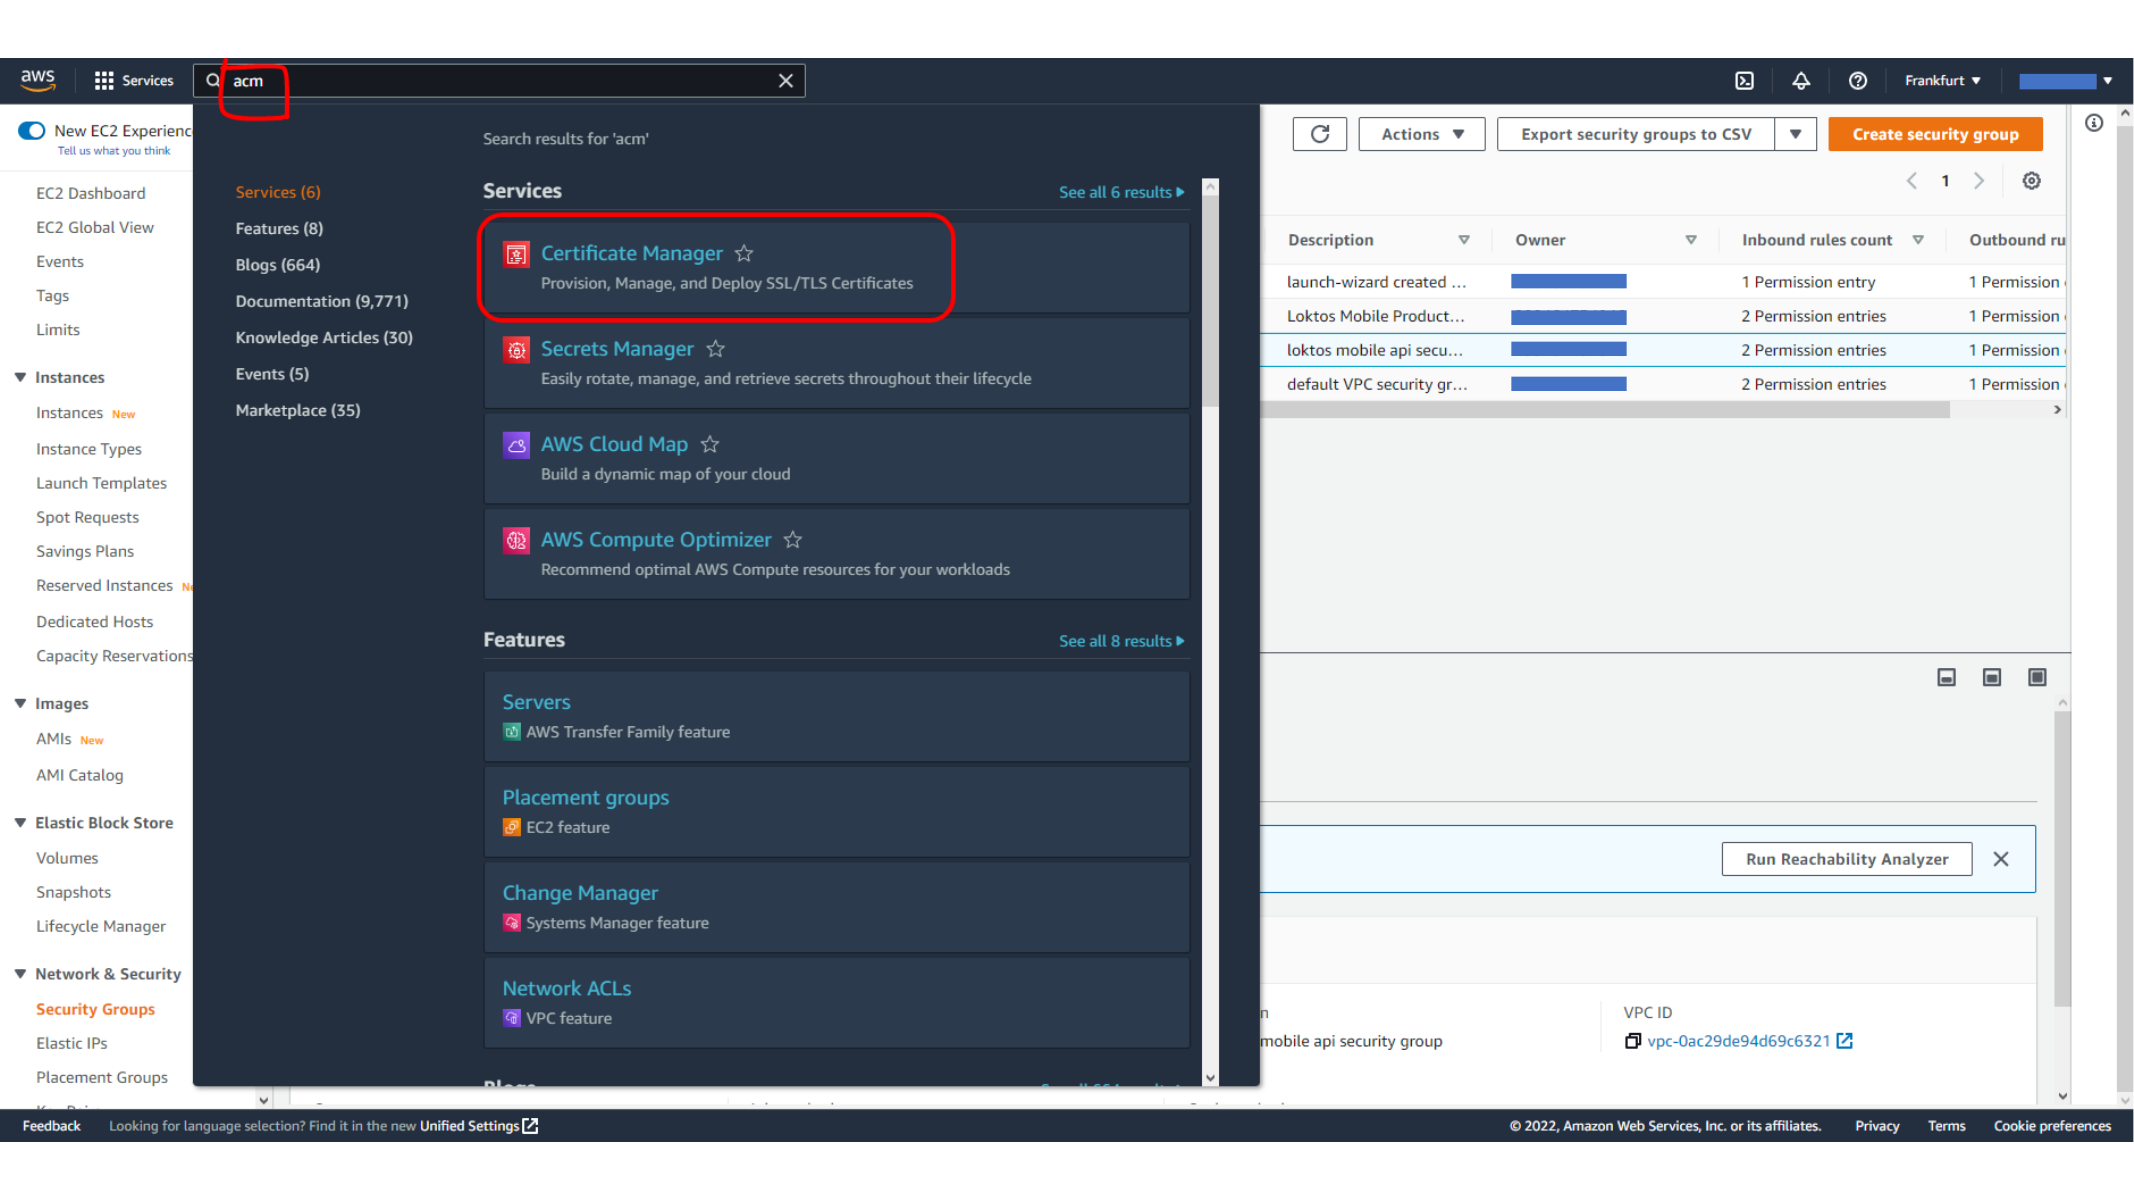Viewport: 2134px width, 1200px height.
Task: Filter results by Features (8)
Action: point(279,228)
